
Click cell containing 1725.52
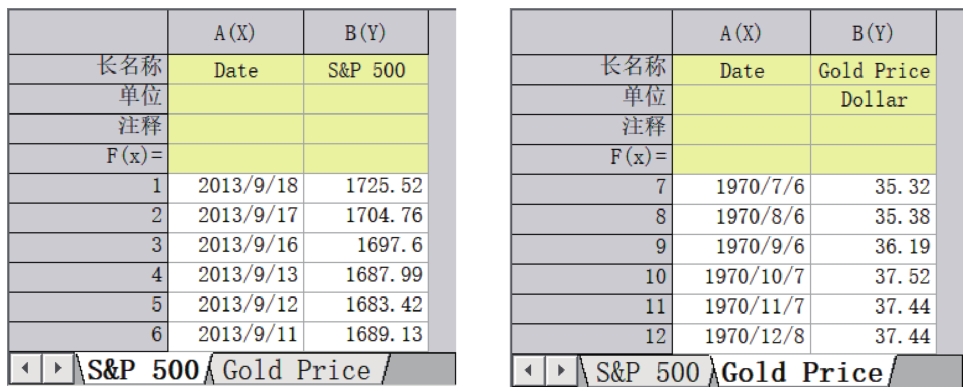click(x=366, y=186)
